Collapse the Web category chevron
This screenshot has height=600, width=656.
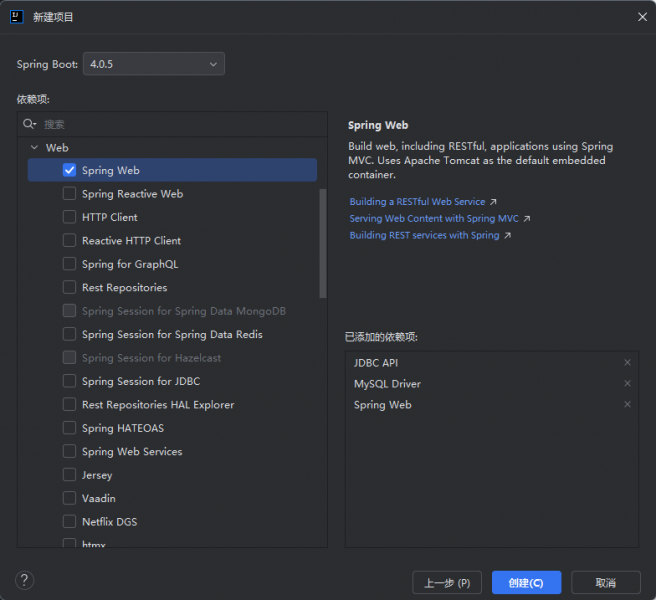[34, 147]
